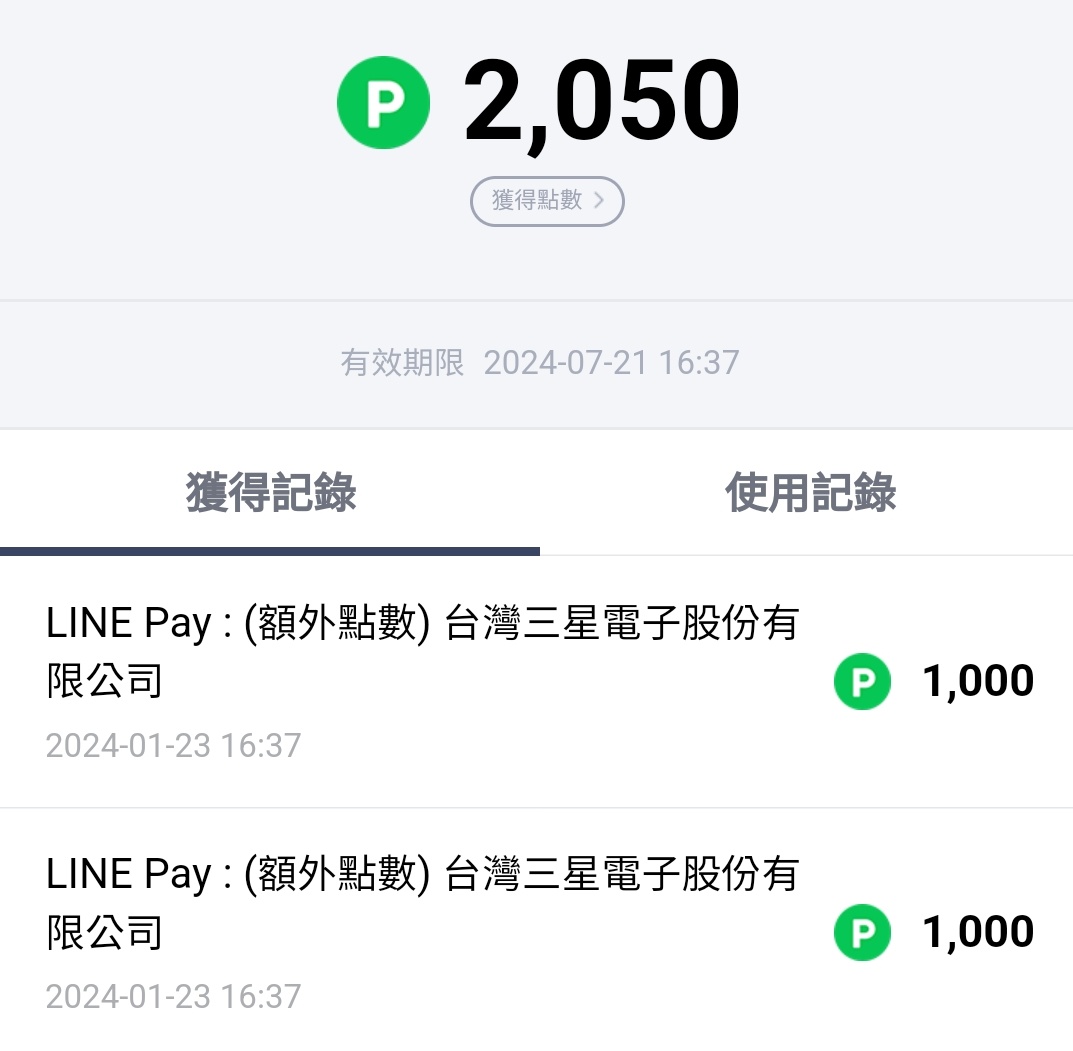Switch to the 獲得記錄 tab

coord(270,494)
